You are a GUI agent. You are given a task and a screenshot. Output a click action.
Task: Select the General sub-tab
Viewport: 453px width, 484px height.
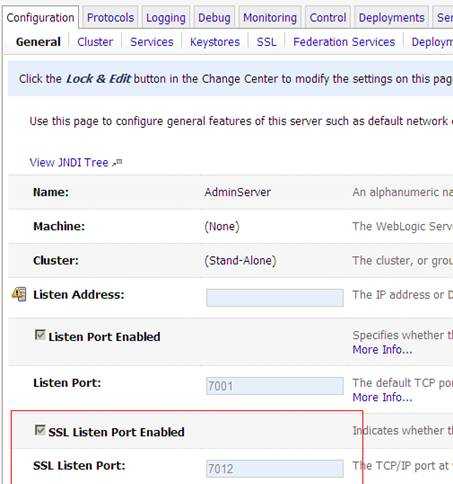click(38, 42)
